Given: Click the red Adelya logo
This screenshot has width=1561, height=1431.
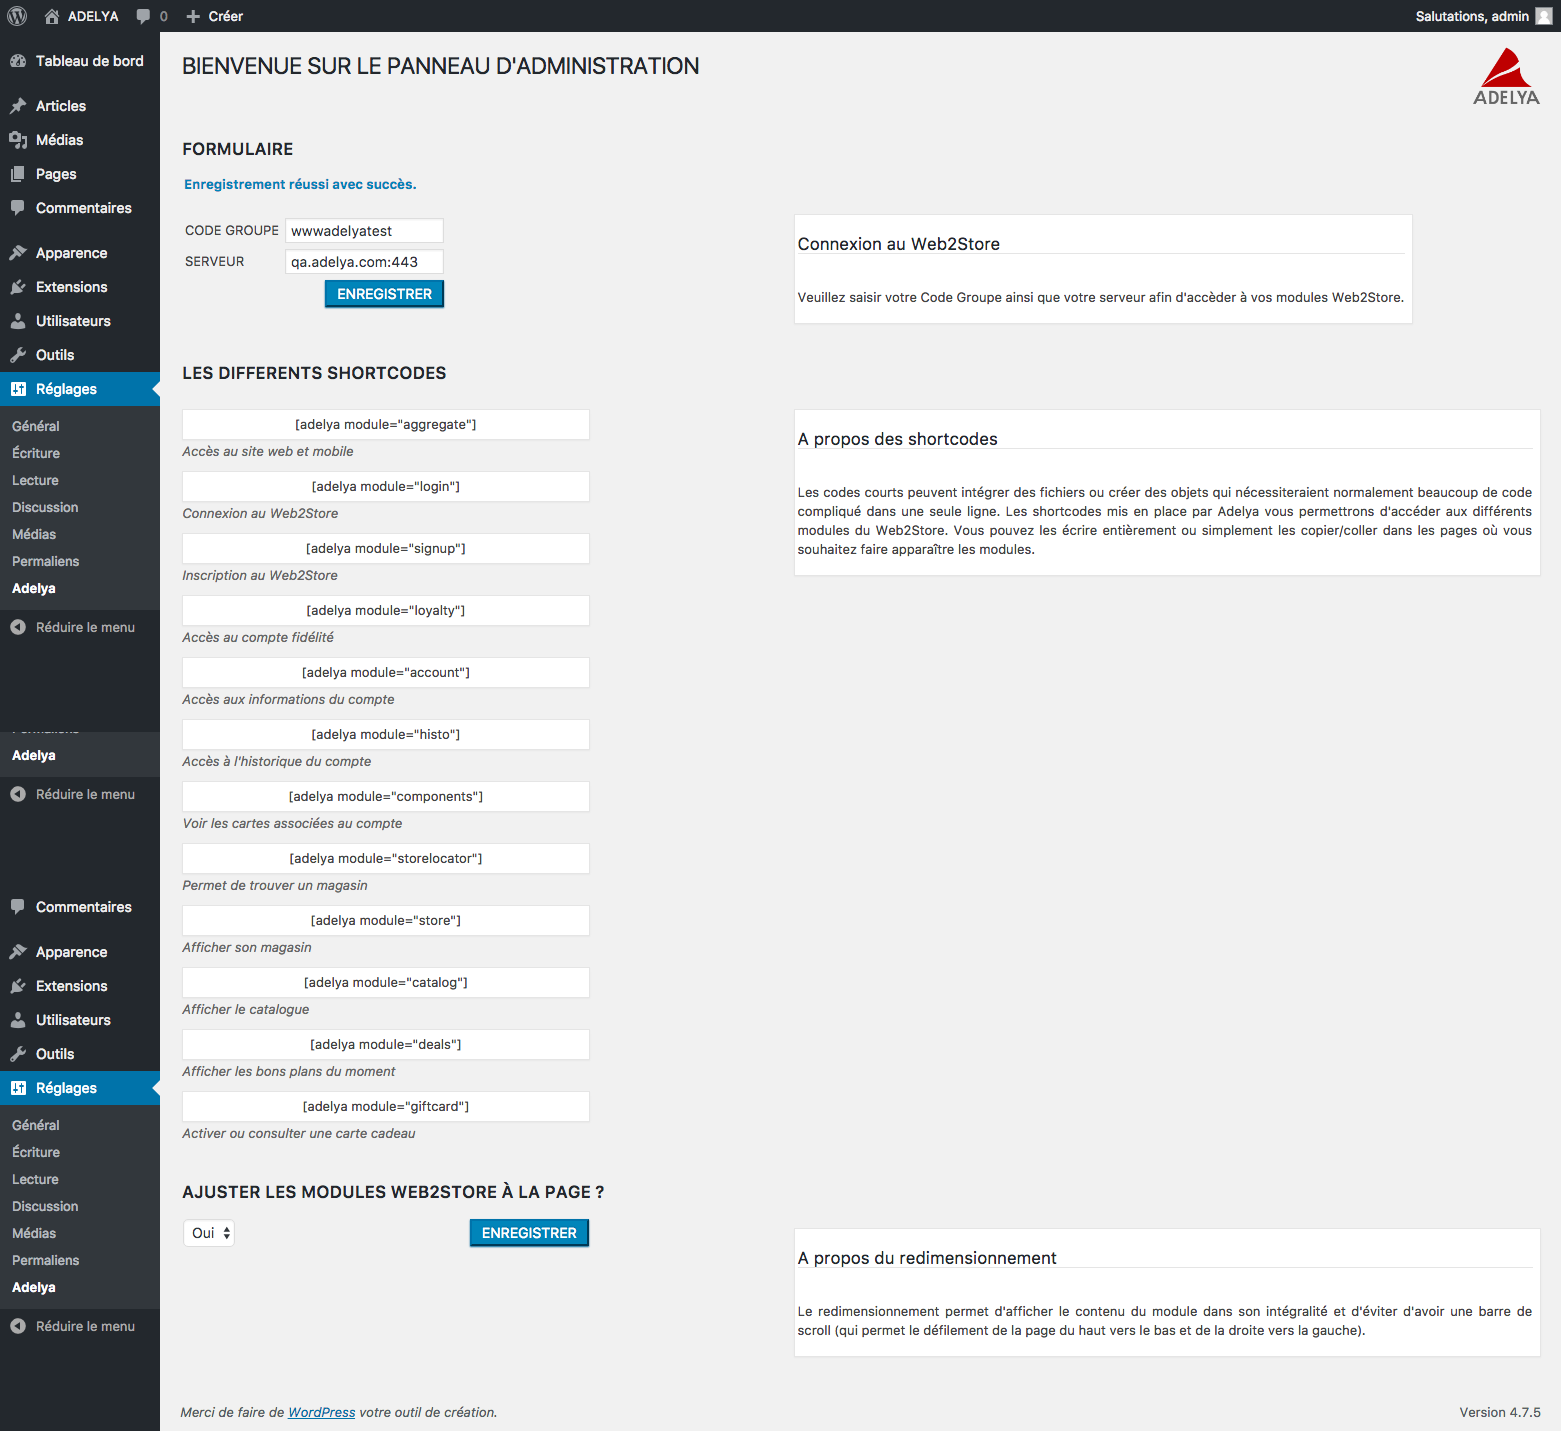Looking at the screenshot, I should tap(1506, 77).
